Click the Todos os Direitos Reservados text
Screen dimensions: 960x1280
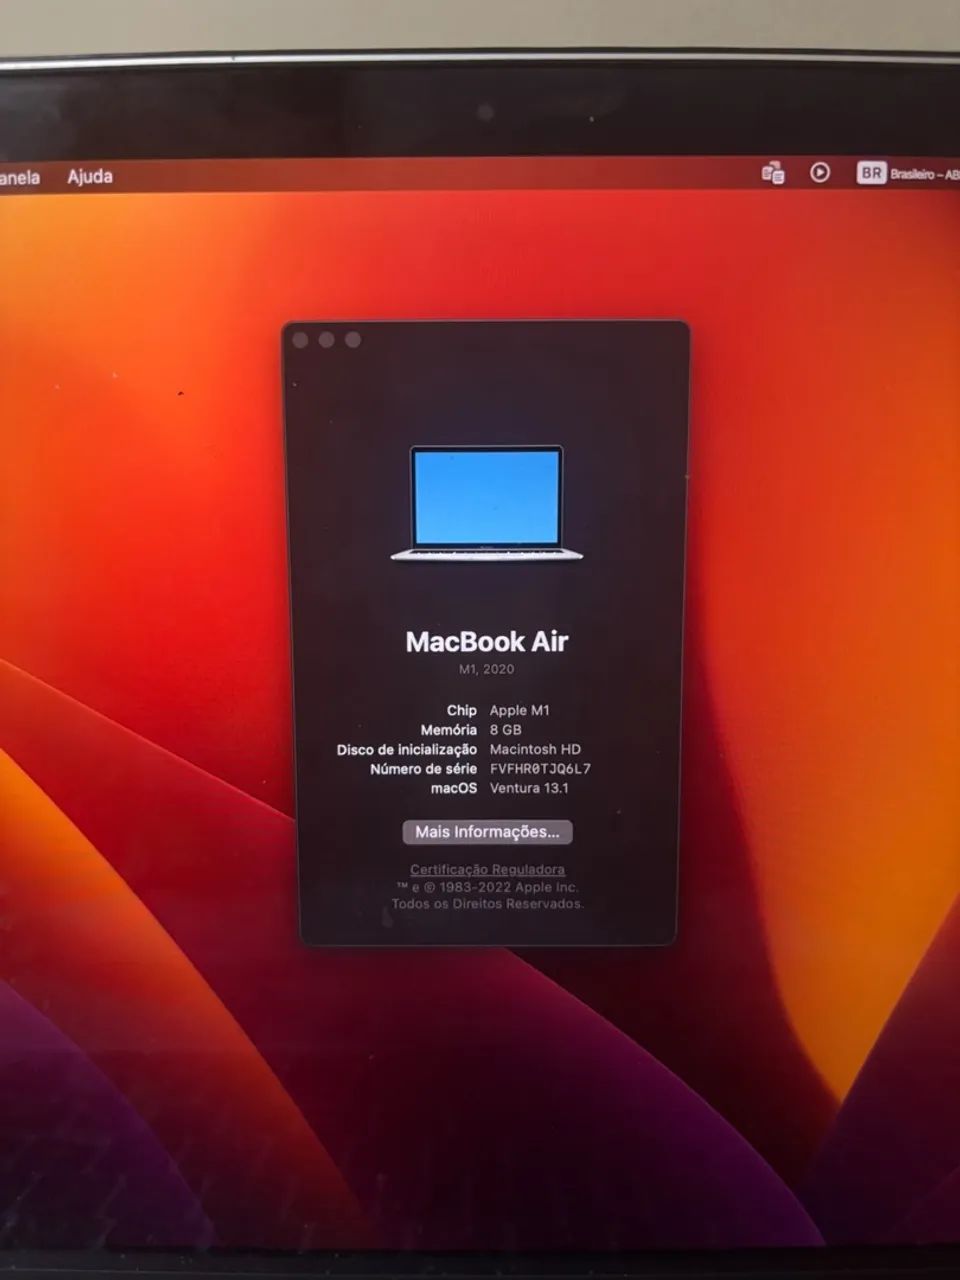tap(487, 904)
